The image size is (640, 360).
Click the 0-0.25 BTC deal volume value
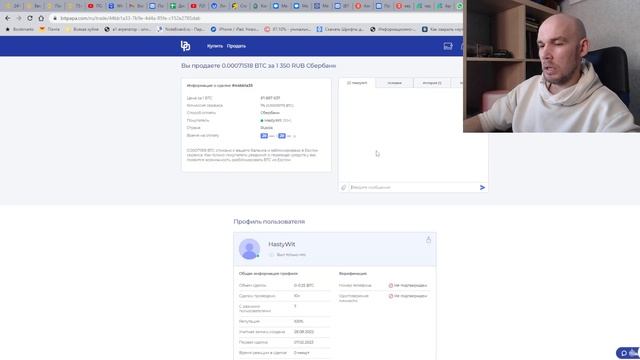pos(304,285)
